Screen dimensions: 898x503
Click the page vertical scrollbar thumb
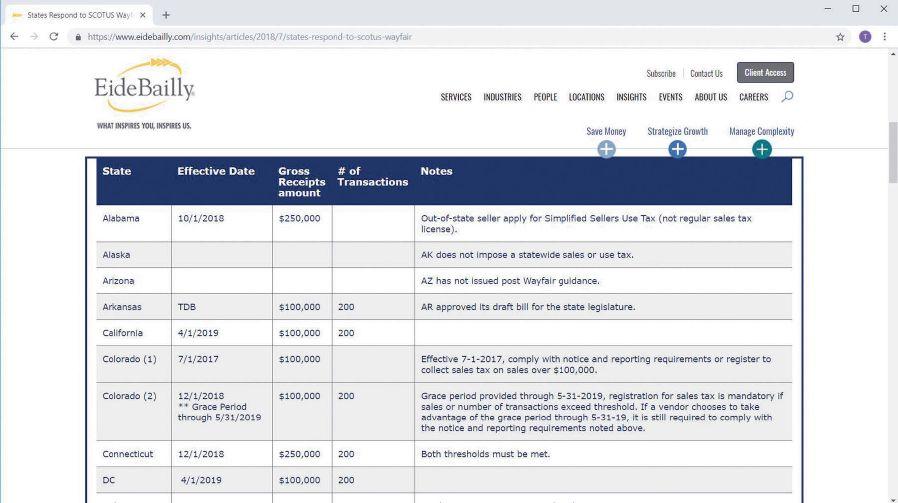pyautogui.click(x=893, y=152)
